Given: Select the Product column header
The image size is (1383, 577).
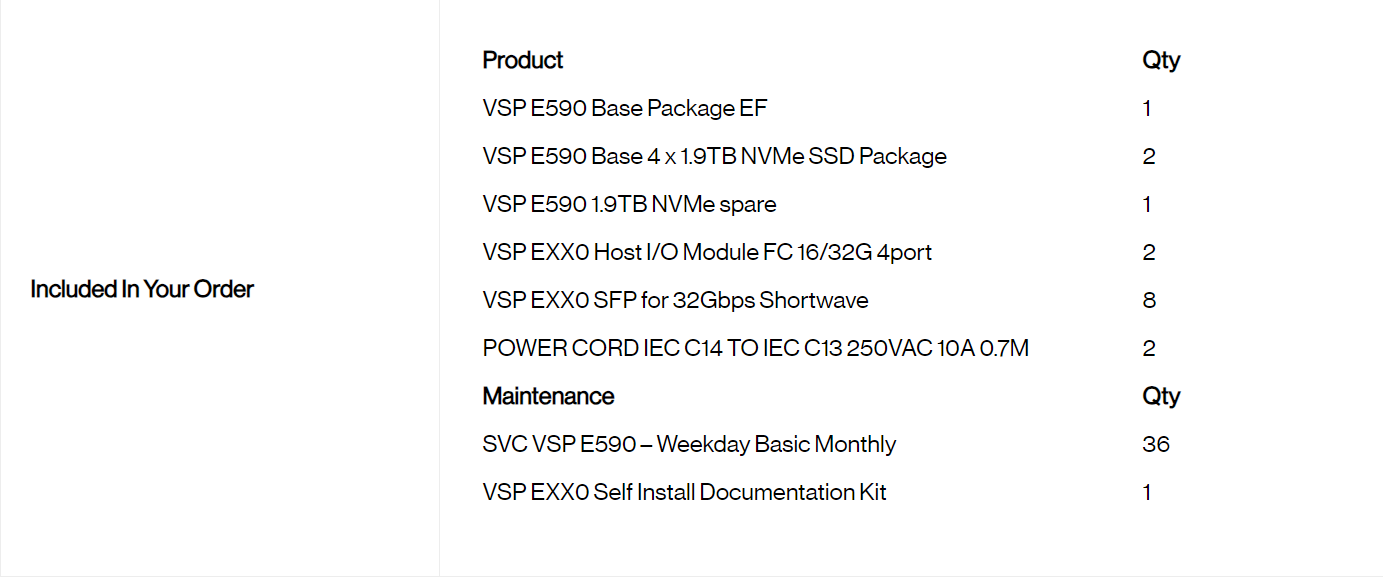Looking at the screenshot, I should coord(522,60).
